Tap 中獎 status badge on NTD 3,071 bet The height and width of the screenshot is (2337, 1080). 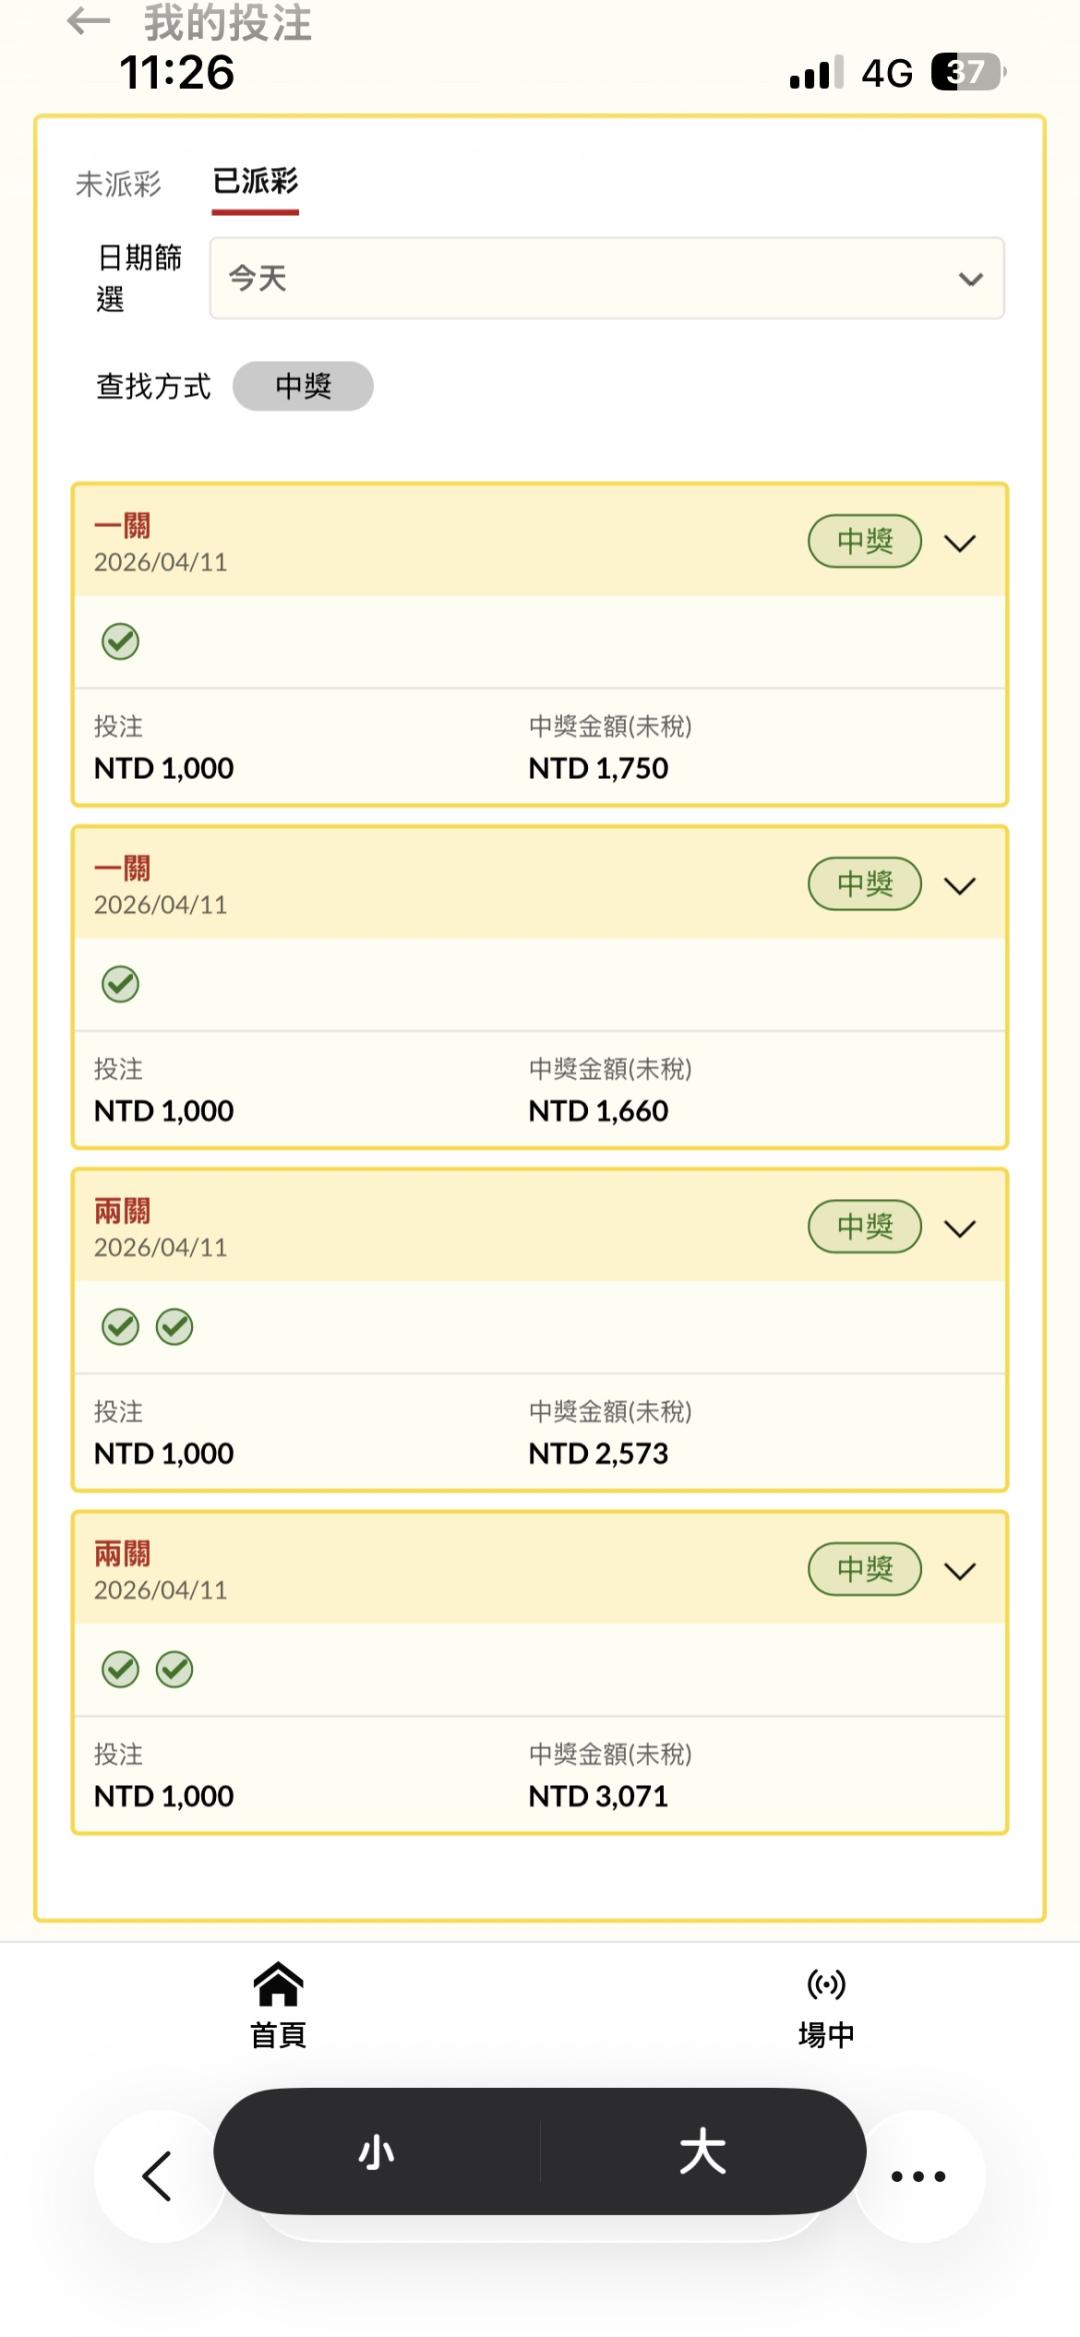coord(865,1569)
